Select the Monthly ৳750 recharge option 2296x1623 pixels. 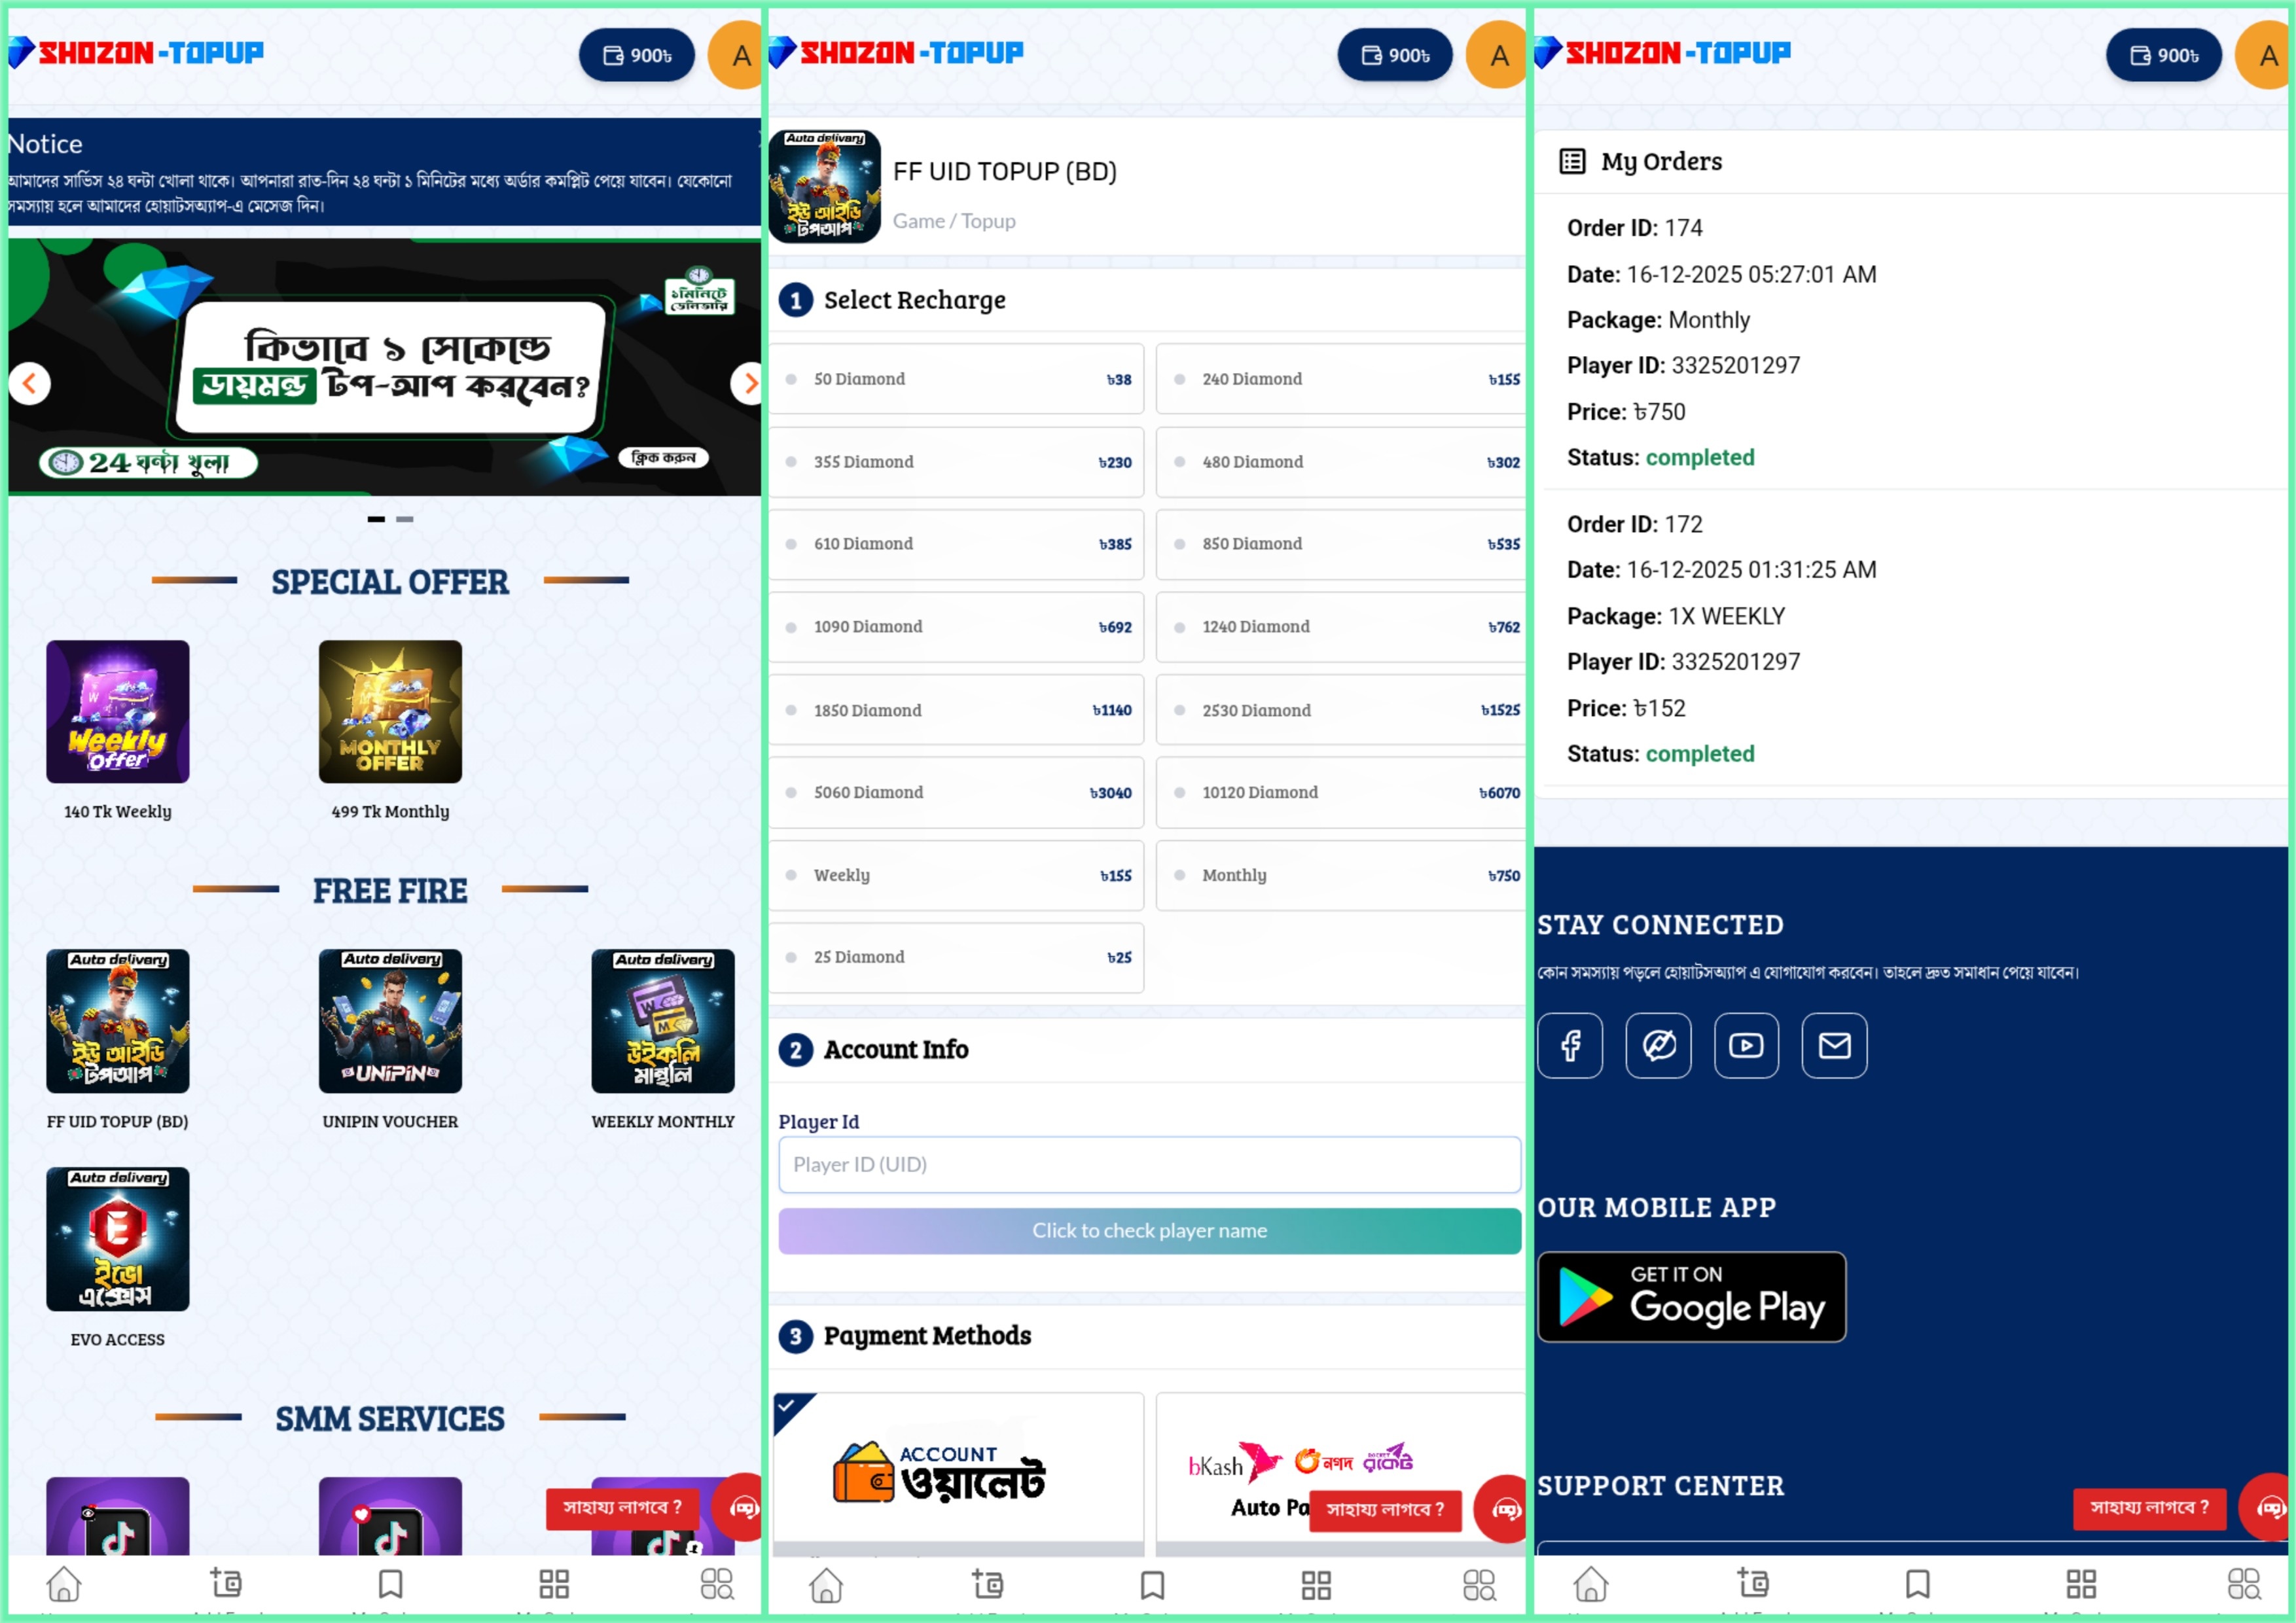click(x=1340, y=875)
